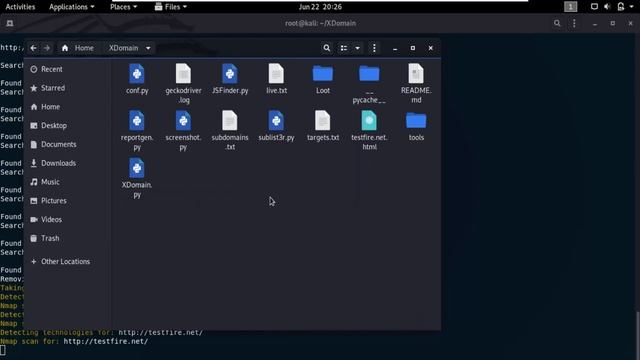The width and height of the screenshot is (640, 360).
Task: Select the JSFinder.py file
Action: (230, 79)
